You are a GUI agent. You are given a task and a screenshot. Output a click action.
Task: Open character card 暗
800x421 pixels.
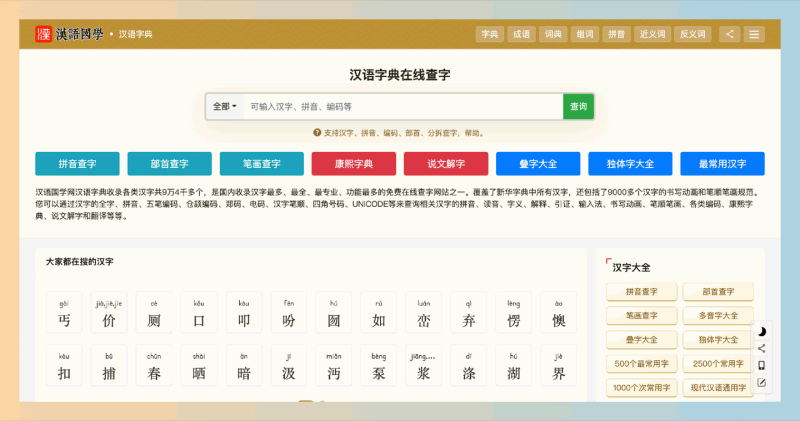[x=244, y=365]
